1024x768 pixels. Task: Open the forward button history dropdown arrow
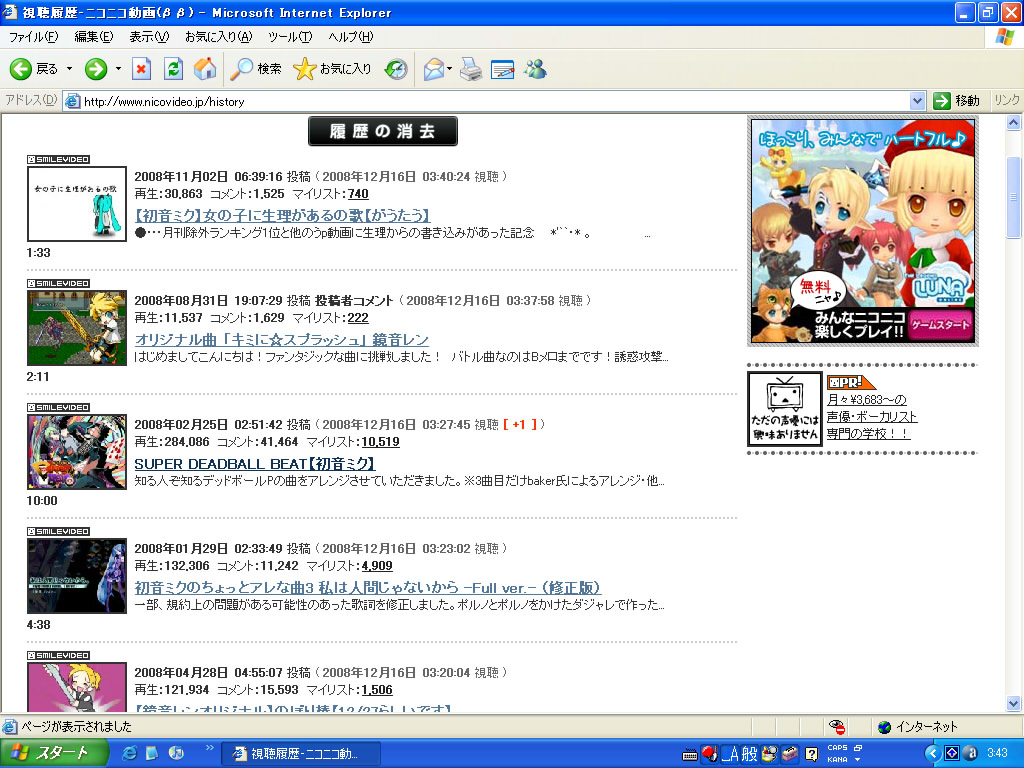[x=118, y=69]
